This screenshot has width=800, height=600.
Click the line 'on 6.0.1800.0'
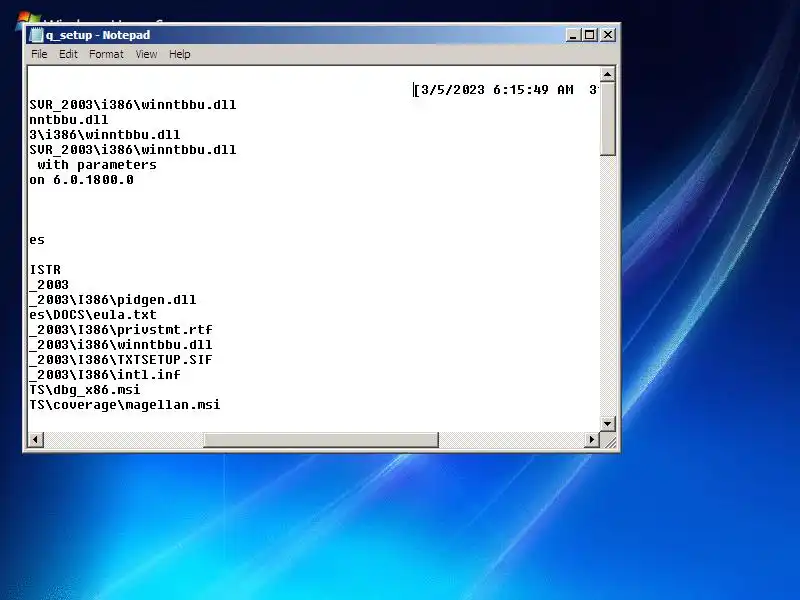82,180
